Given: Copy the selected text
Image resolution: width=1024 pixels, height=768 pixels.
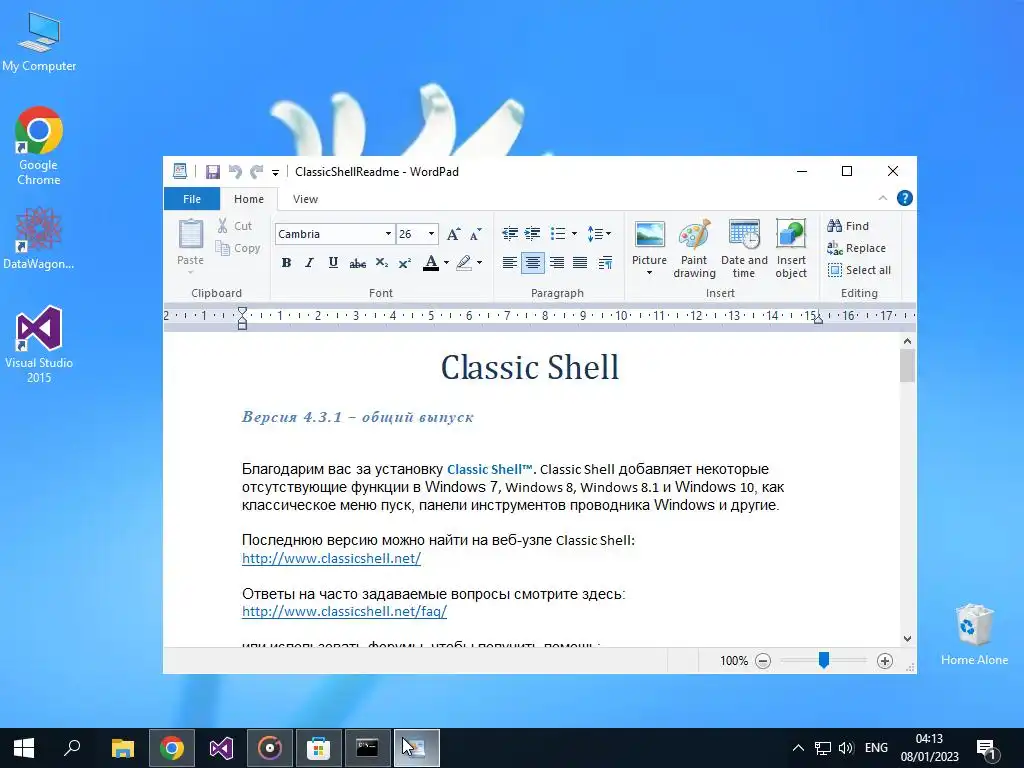Looking at the screenshot, I should (238, 248).
